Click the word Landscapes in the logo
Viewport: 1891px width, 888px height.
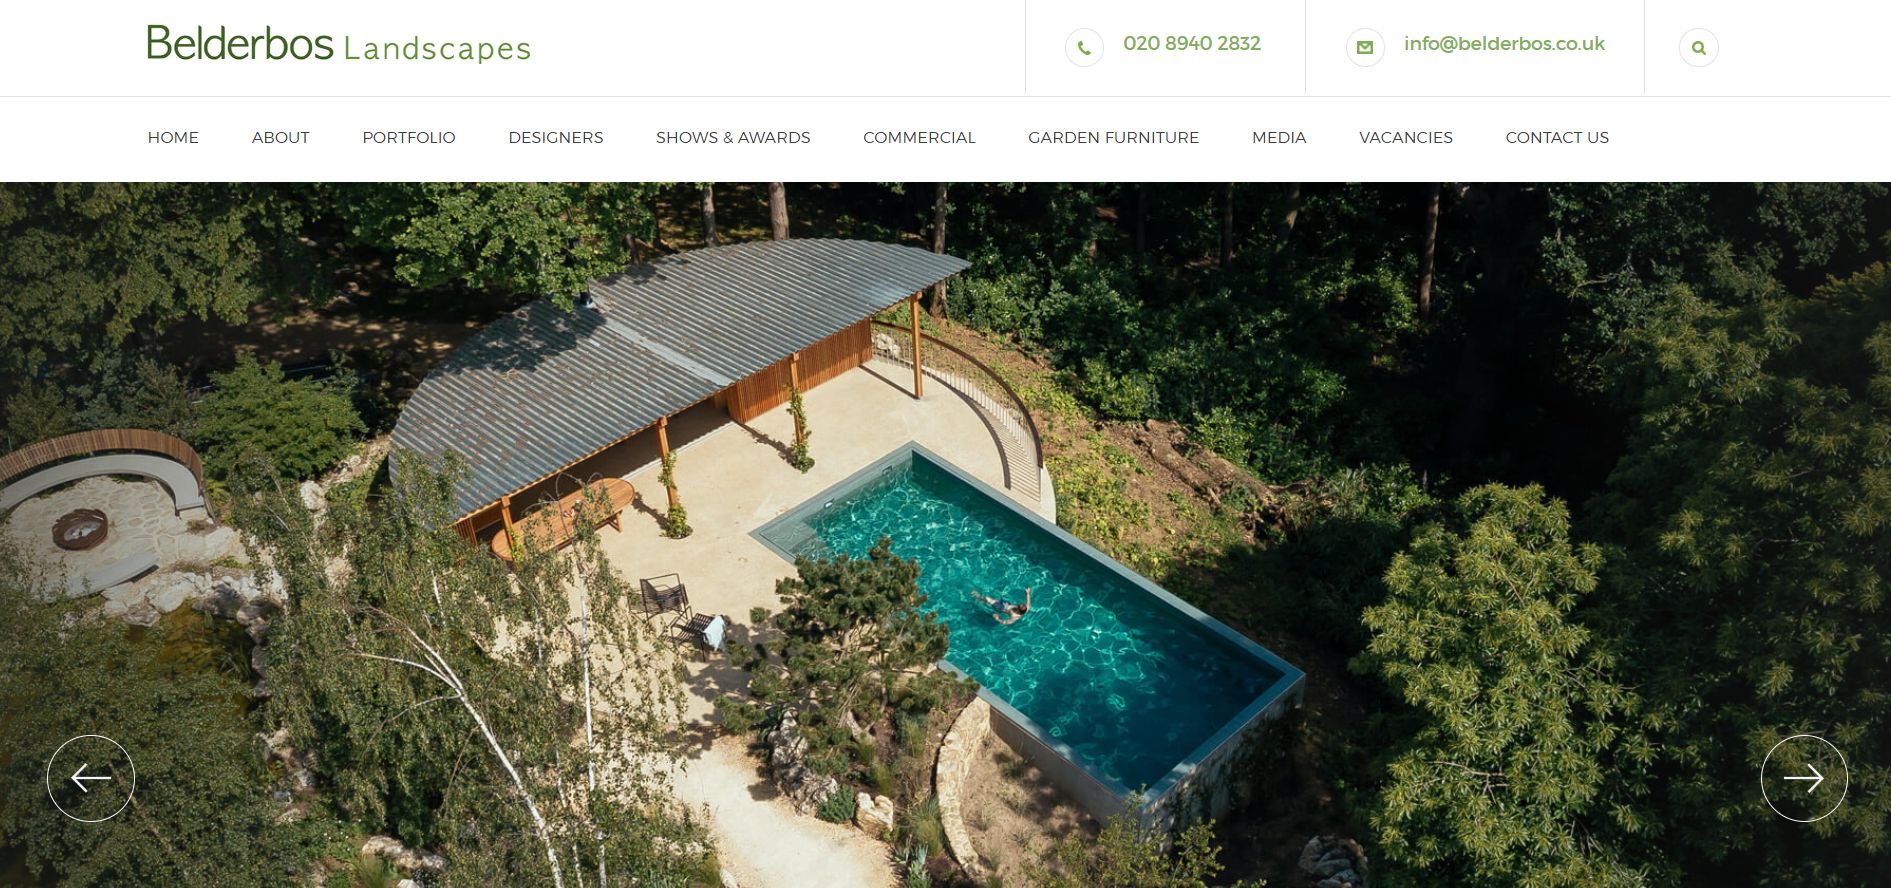[437, 49]
